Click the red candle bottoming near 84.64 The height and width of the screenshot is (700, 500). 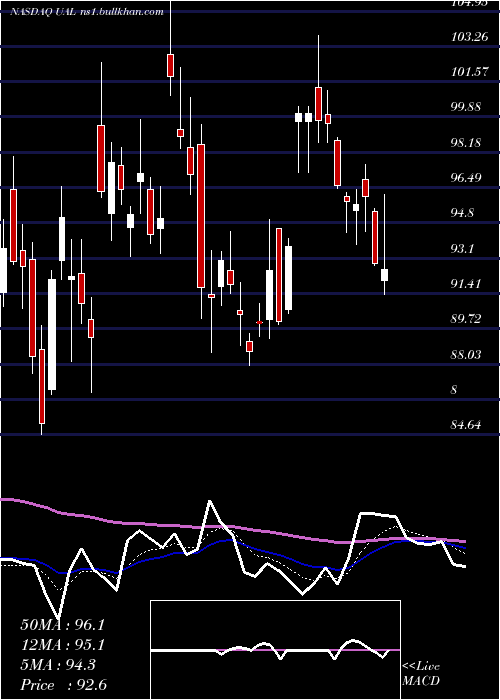click(42, 386)
